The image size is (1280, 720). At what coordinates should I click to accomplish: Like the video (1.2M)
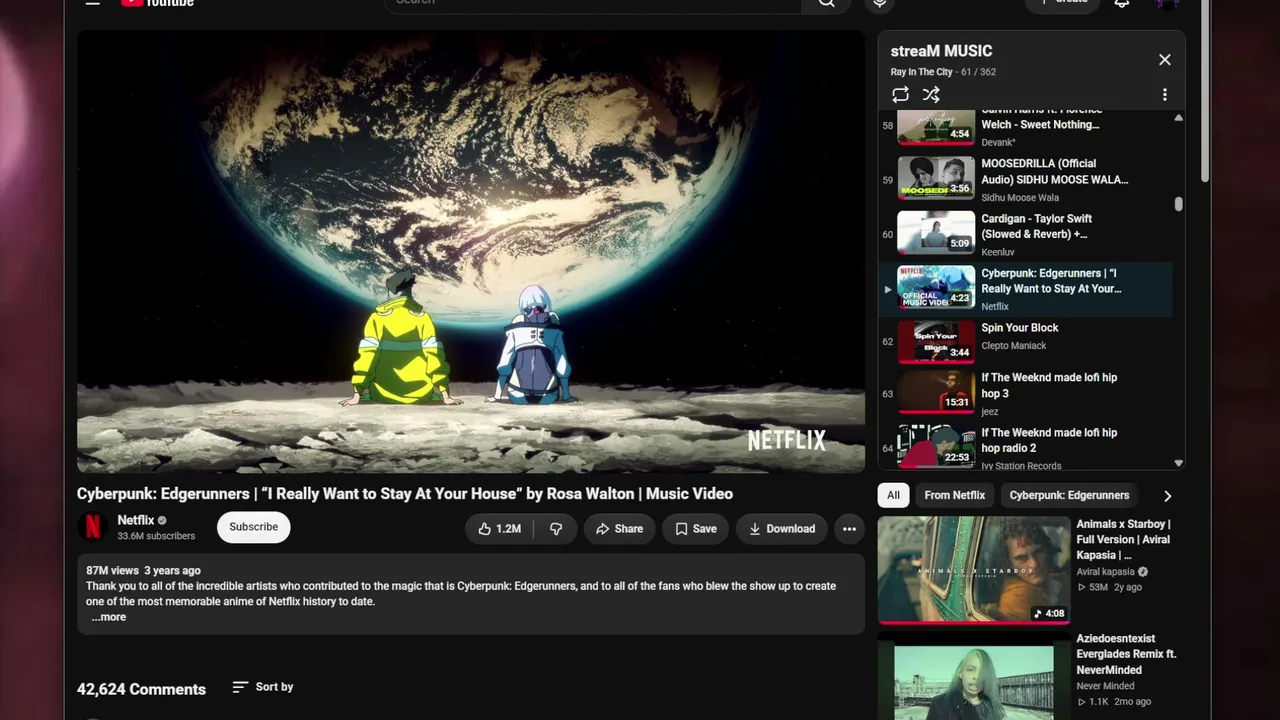pyautogui.click(x=499, y=529)
